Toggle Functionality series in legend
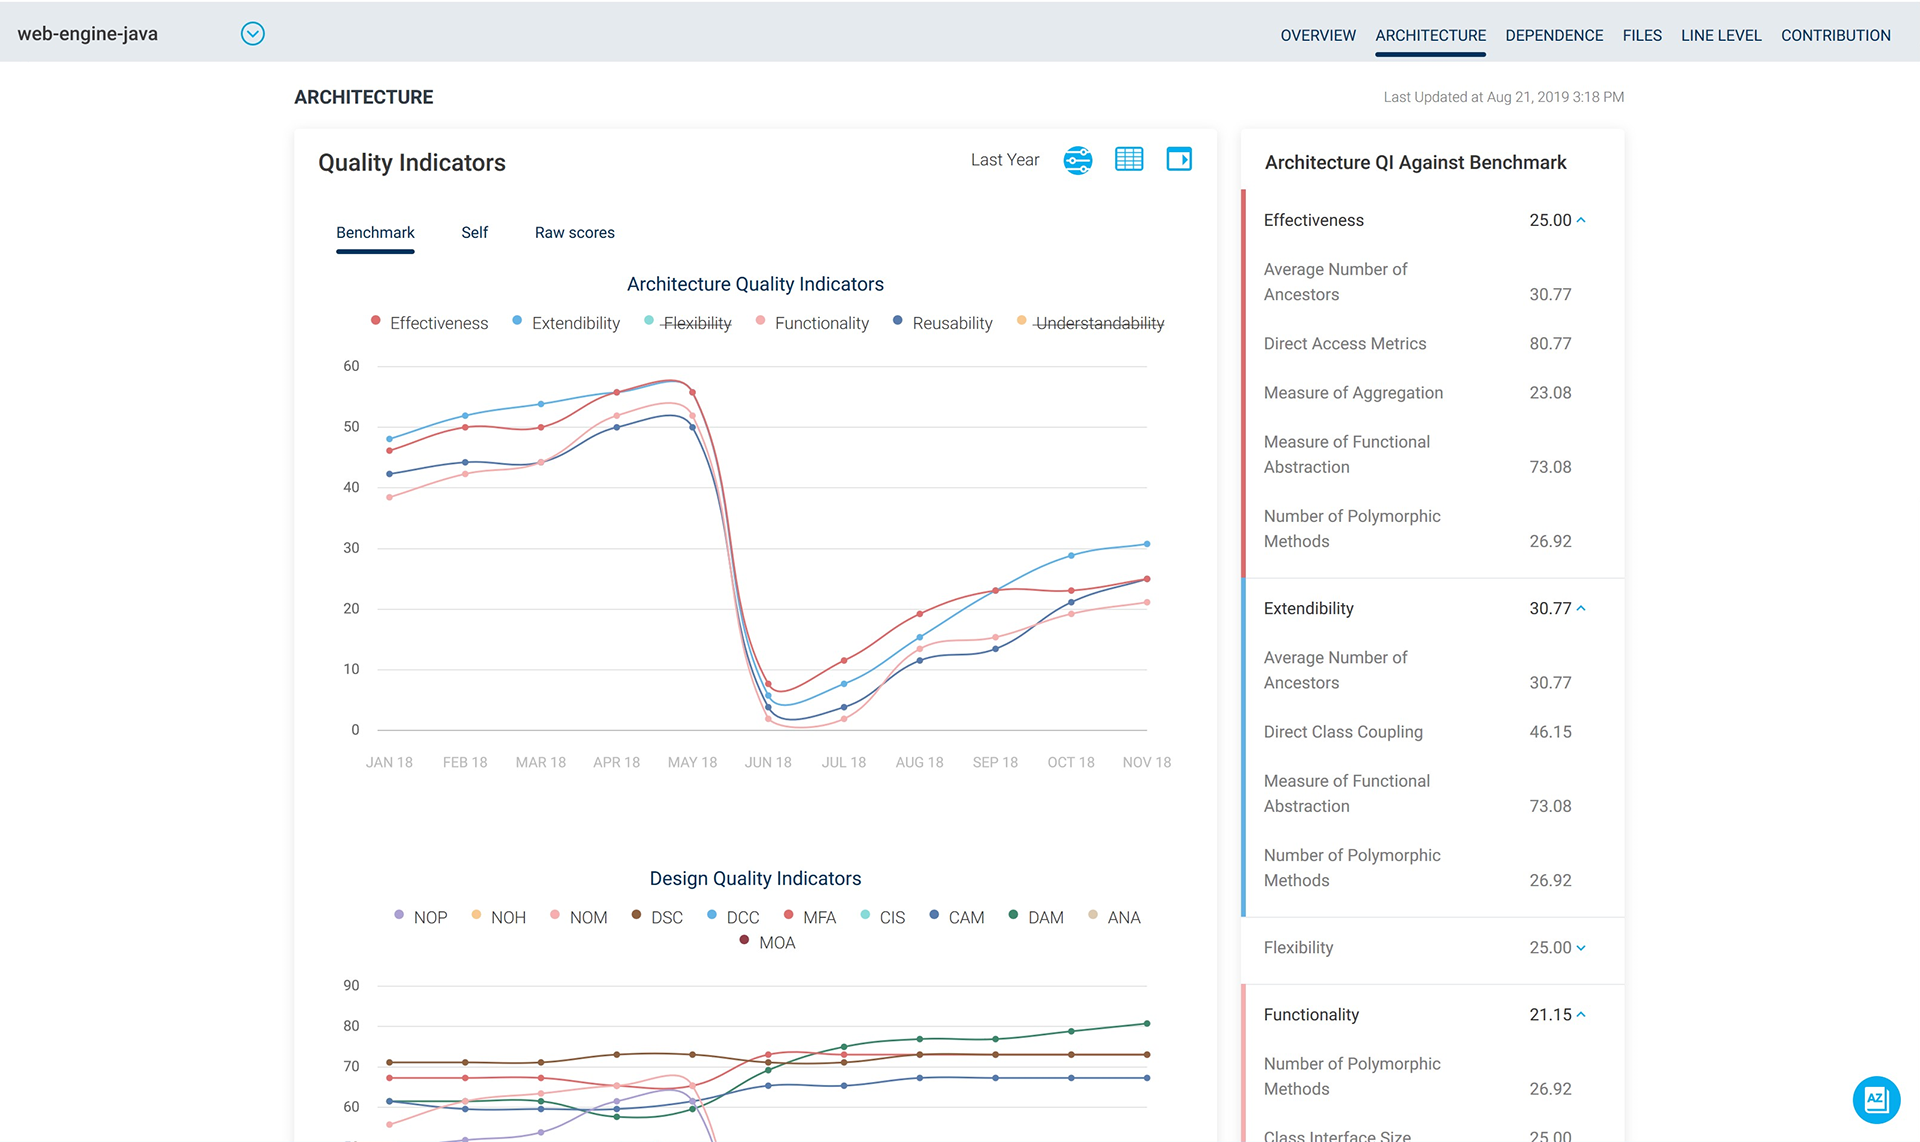The width and height of the screenshot is (1920, 1142). (x=812, y=323)
